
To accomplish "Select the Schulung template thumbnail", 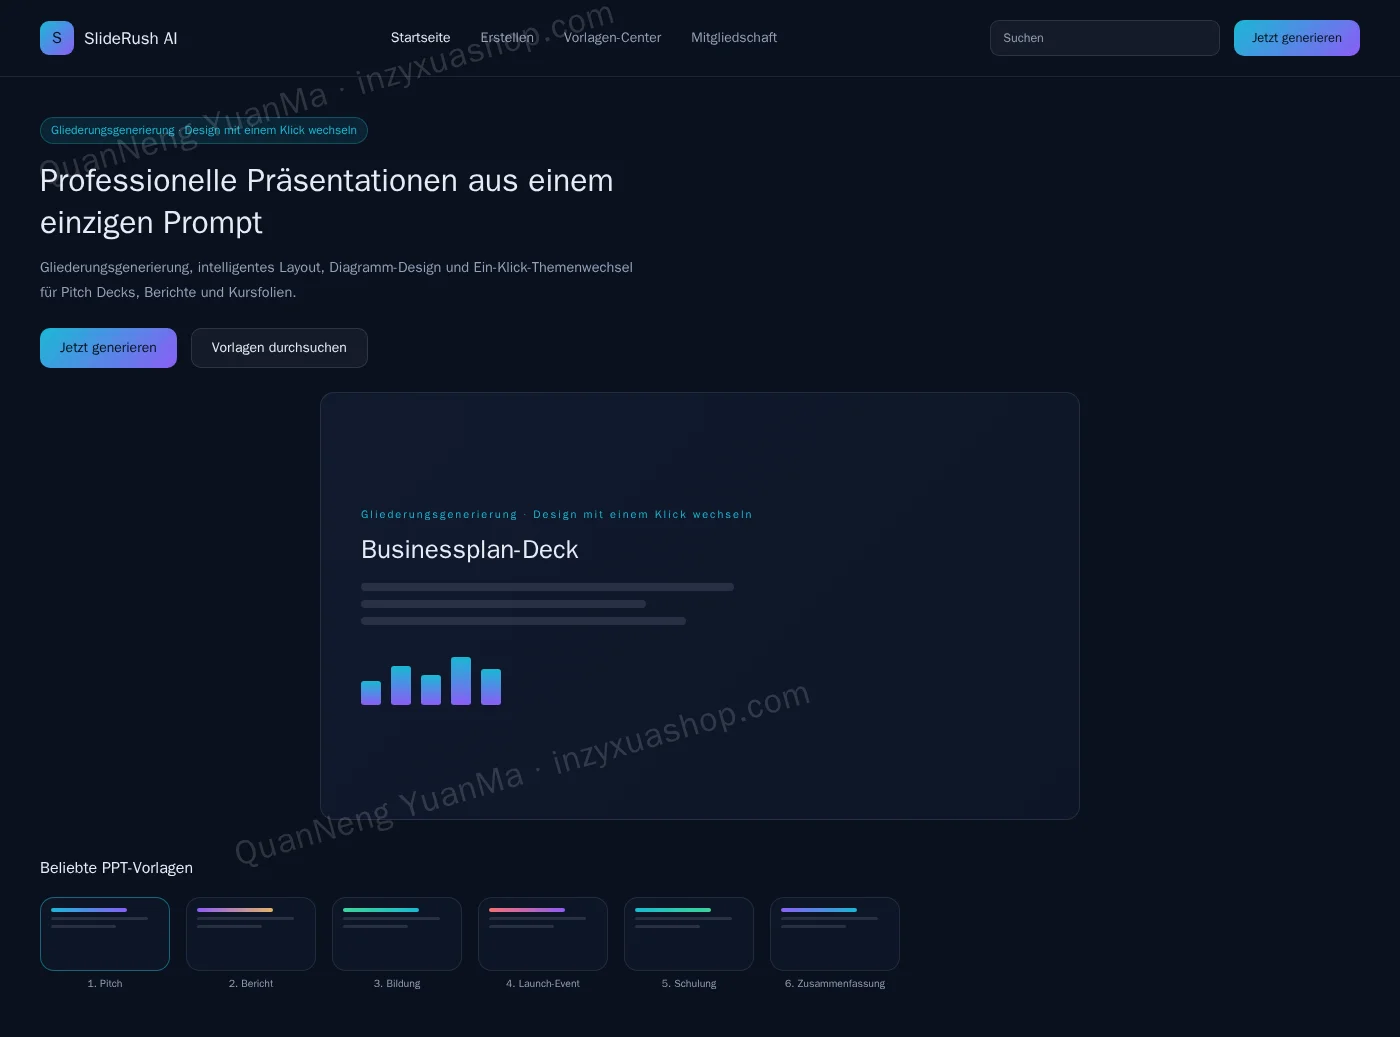I will click(689, 934).
